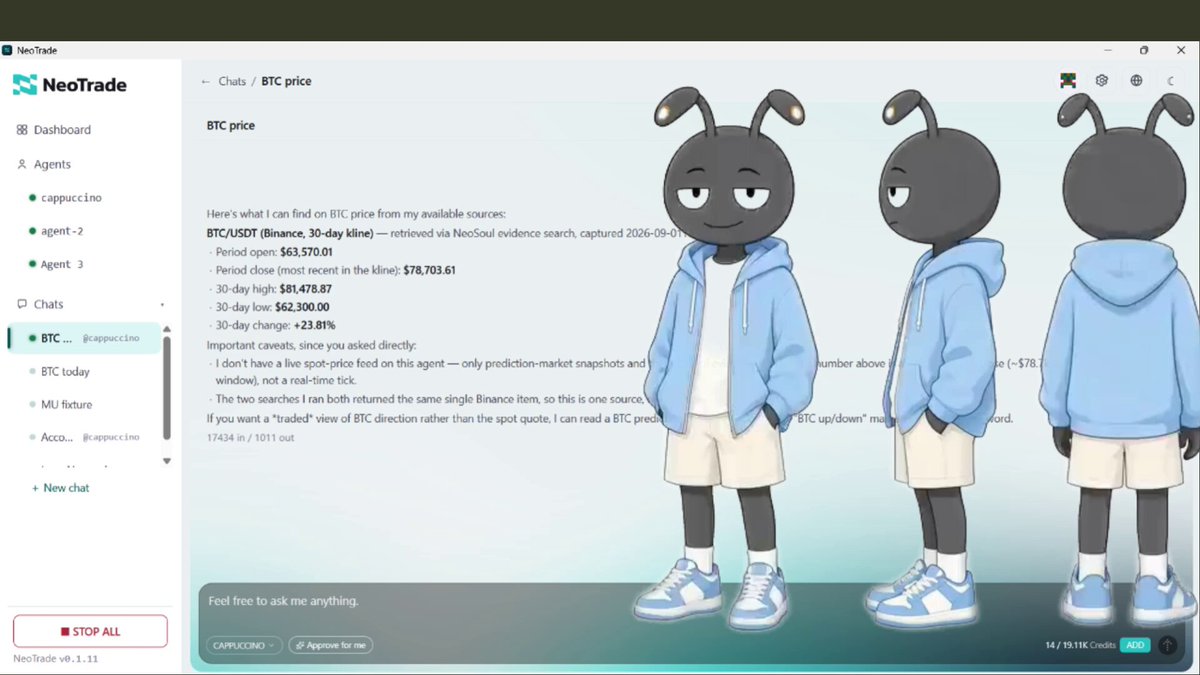The image size is (1200, 675).
Task: Click the '14 / 19.11K Credits' text
Action: 1080,645
